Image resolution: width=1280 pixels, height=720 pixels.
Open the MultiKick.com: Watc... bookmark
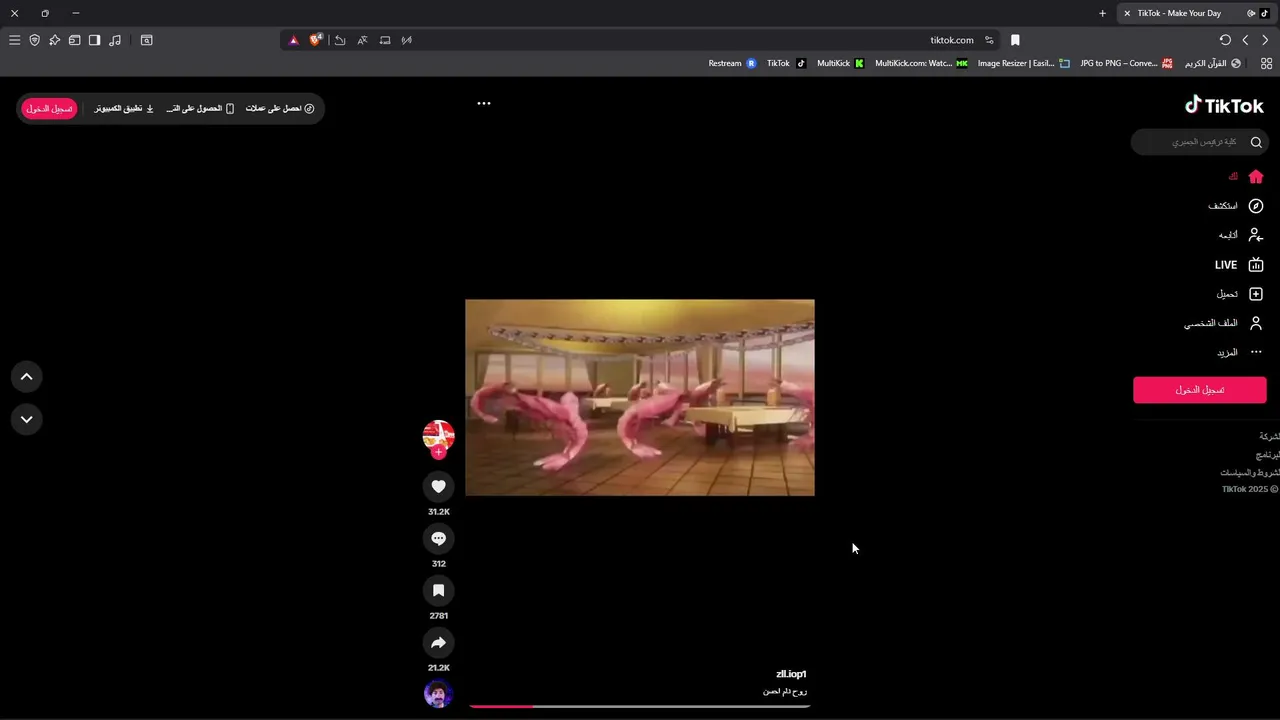(x=921, y=63)
